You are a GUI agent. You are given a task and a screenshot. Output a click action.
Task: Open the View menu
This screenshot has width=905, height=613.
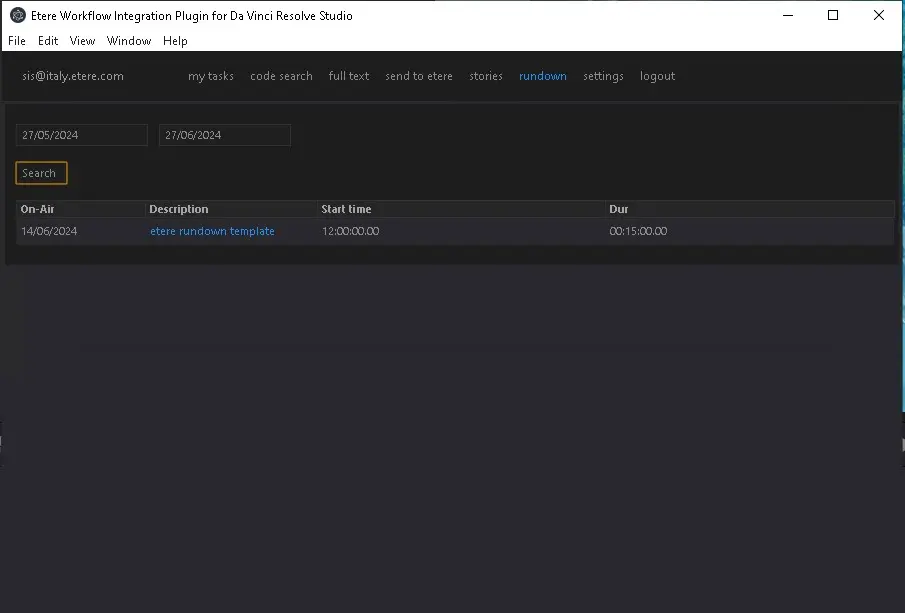point(82,41)
